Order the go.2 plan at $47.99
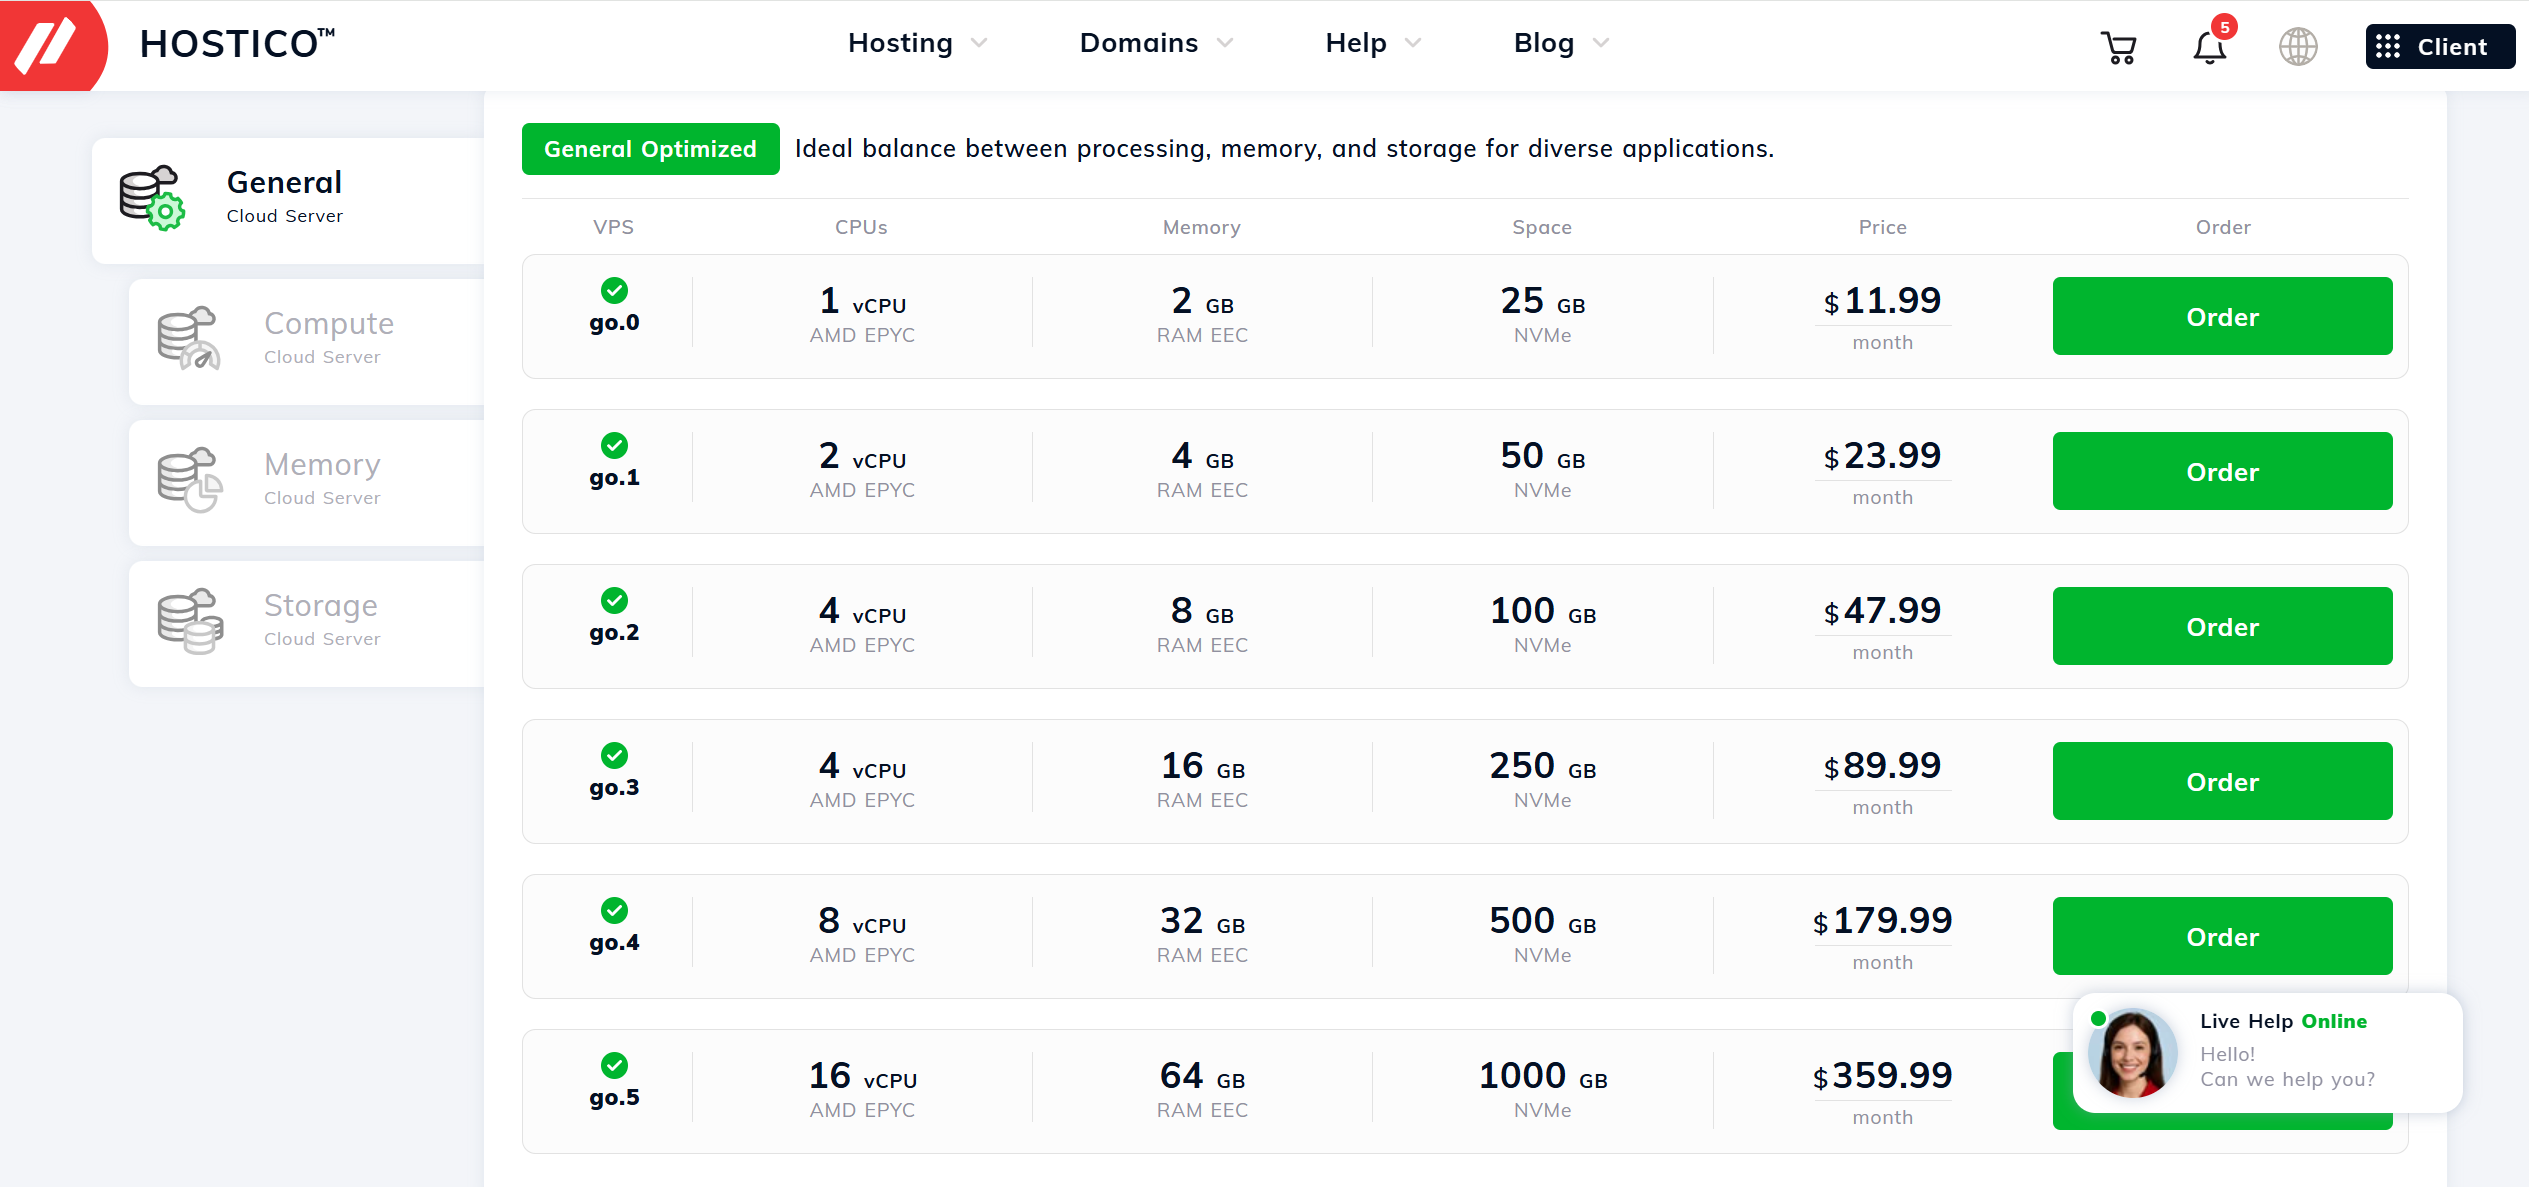Screen dimensions: 2529x1187 2222,626
